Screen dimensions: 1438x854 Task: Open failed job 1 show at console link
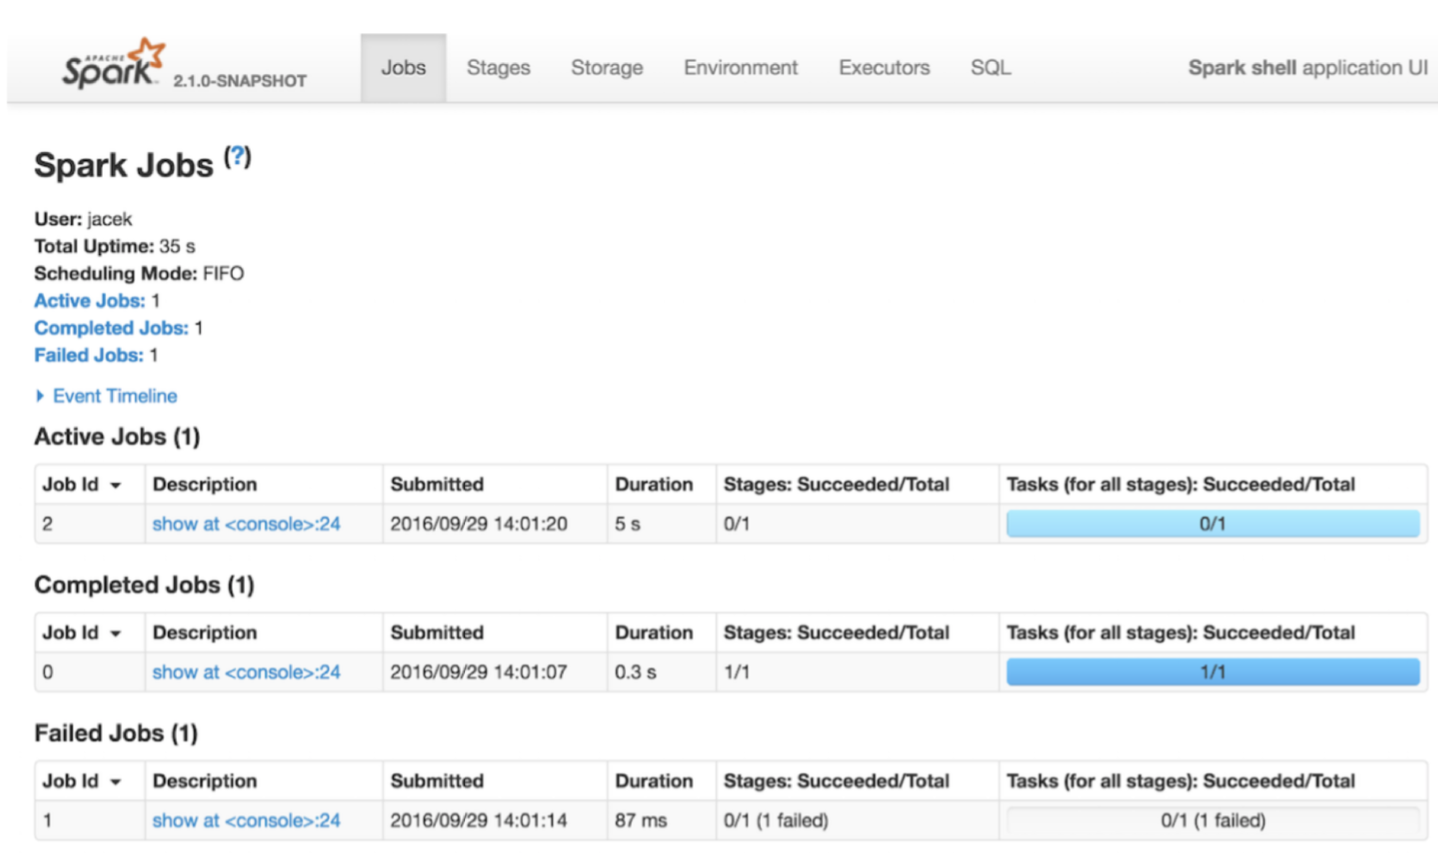(246, 821)
